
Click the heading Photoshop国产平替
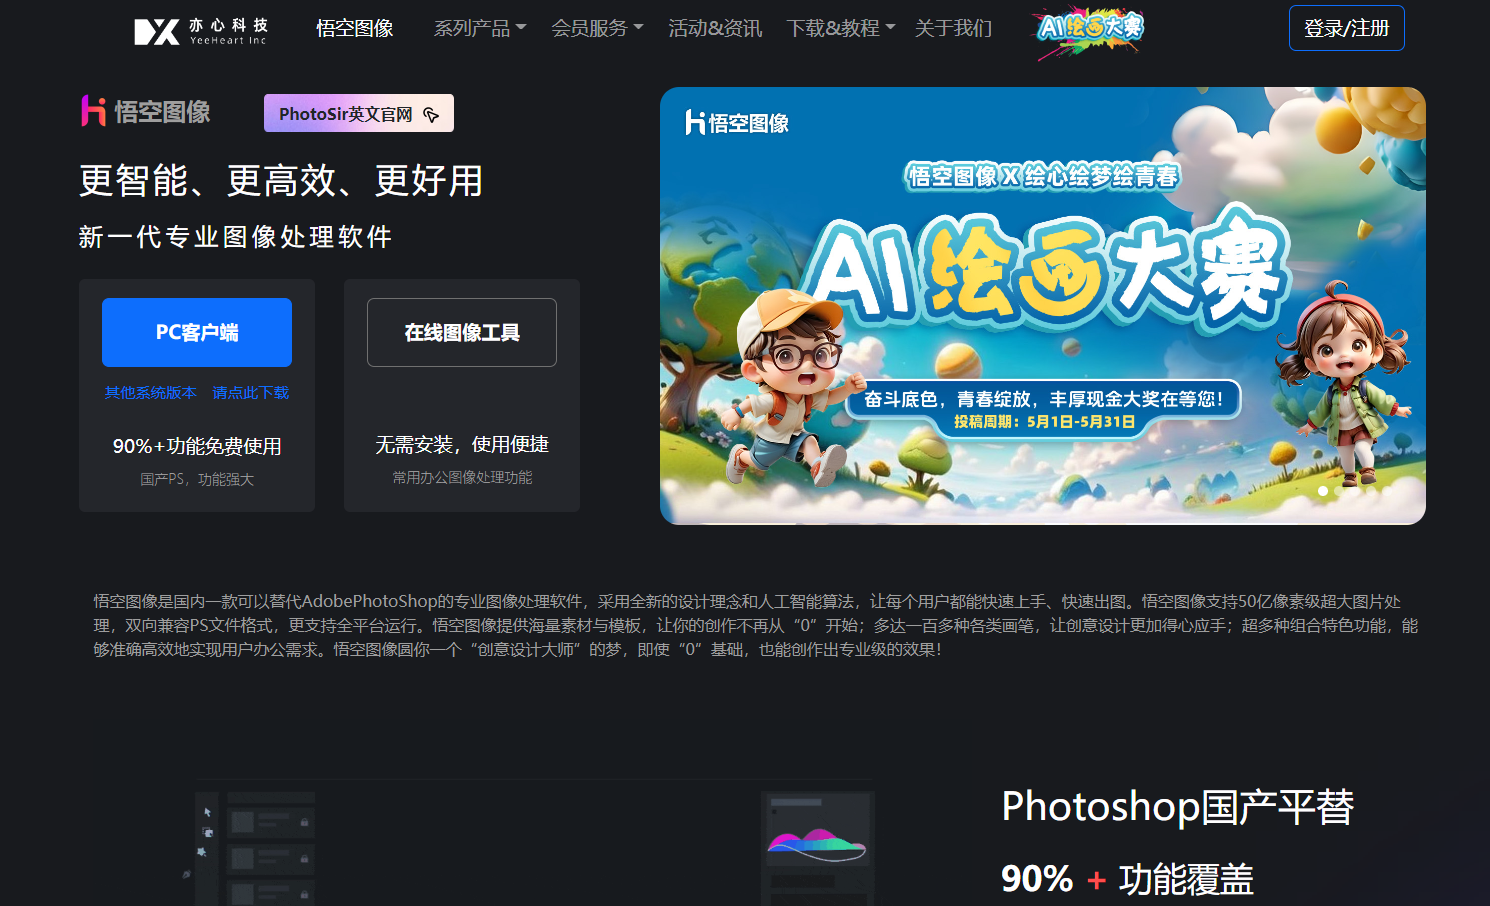pyautogui.click(x=1178, y=806)
